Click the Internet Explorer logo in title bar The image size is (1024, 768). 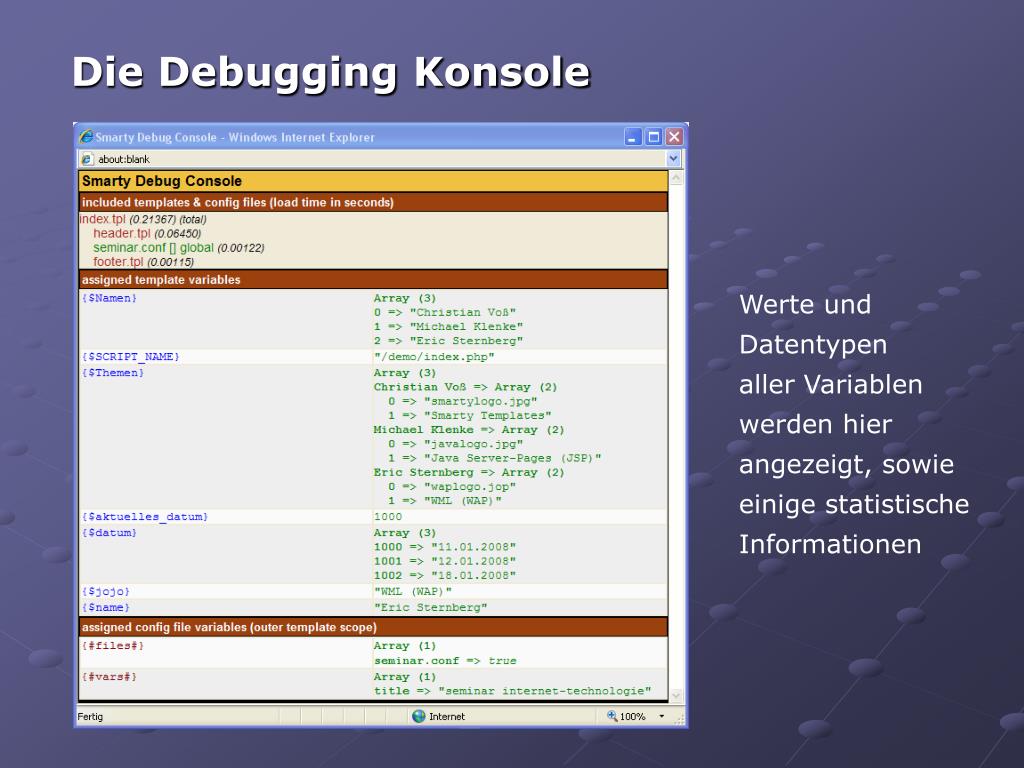click(x=86, y=136)
